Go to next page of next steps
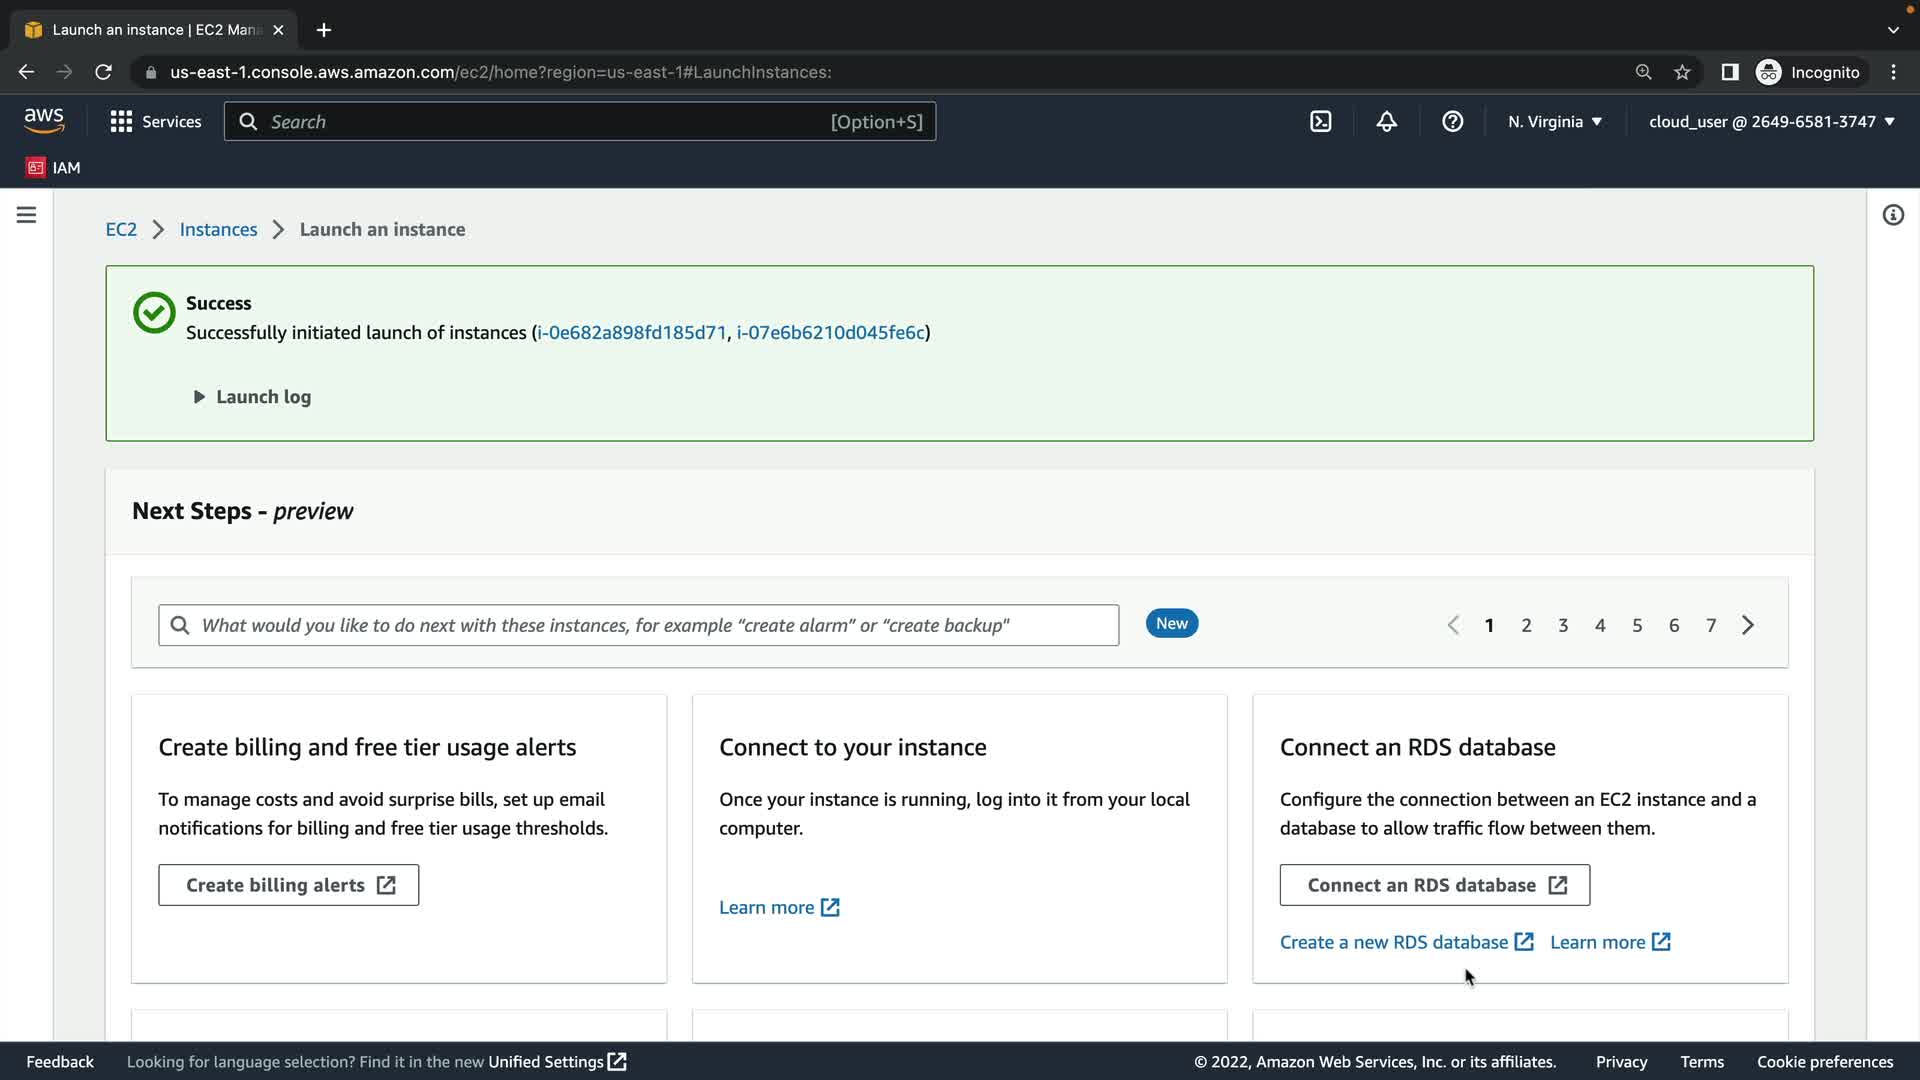 pos(1748,626)
